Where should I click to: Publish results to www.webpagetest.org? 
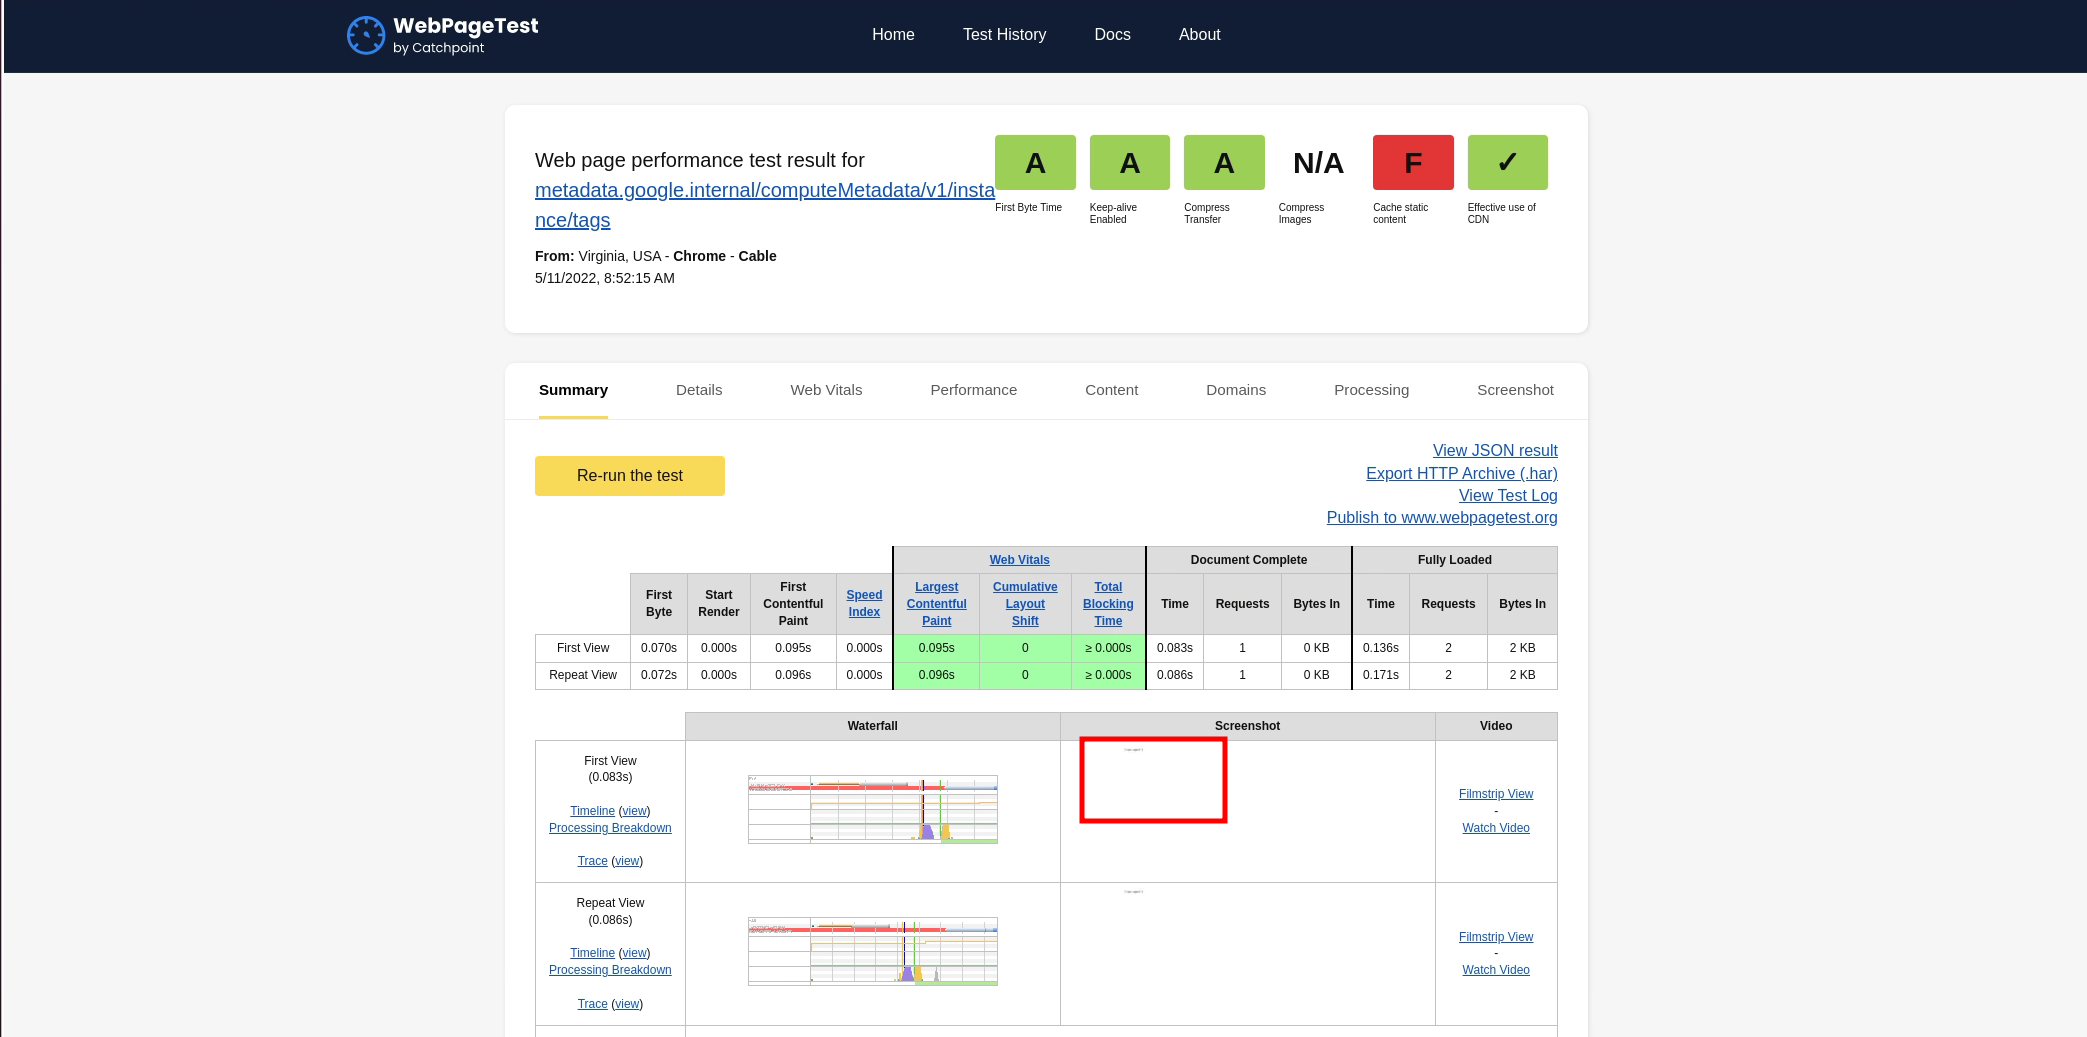[x=1441, y=517]
